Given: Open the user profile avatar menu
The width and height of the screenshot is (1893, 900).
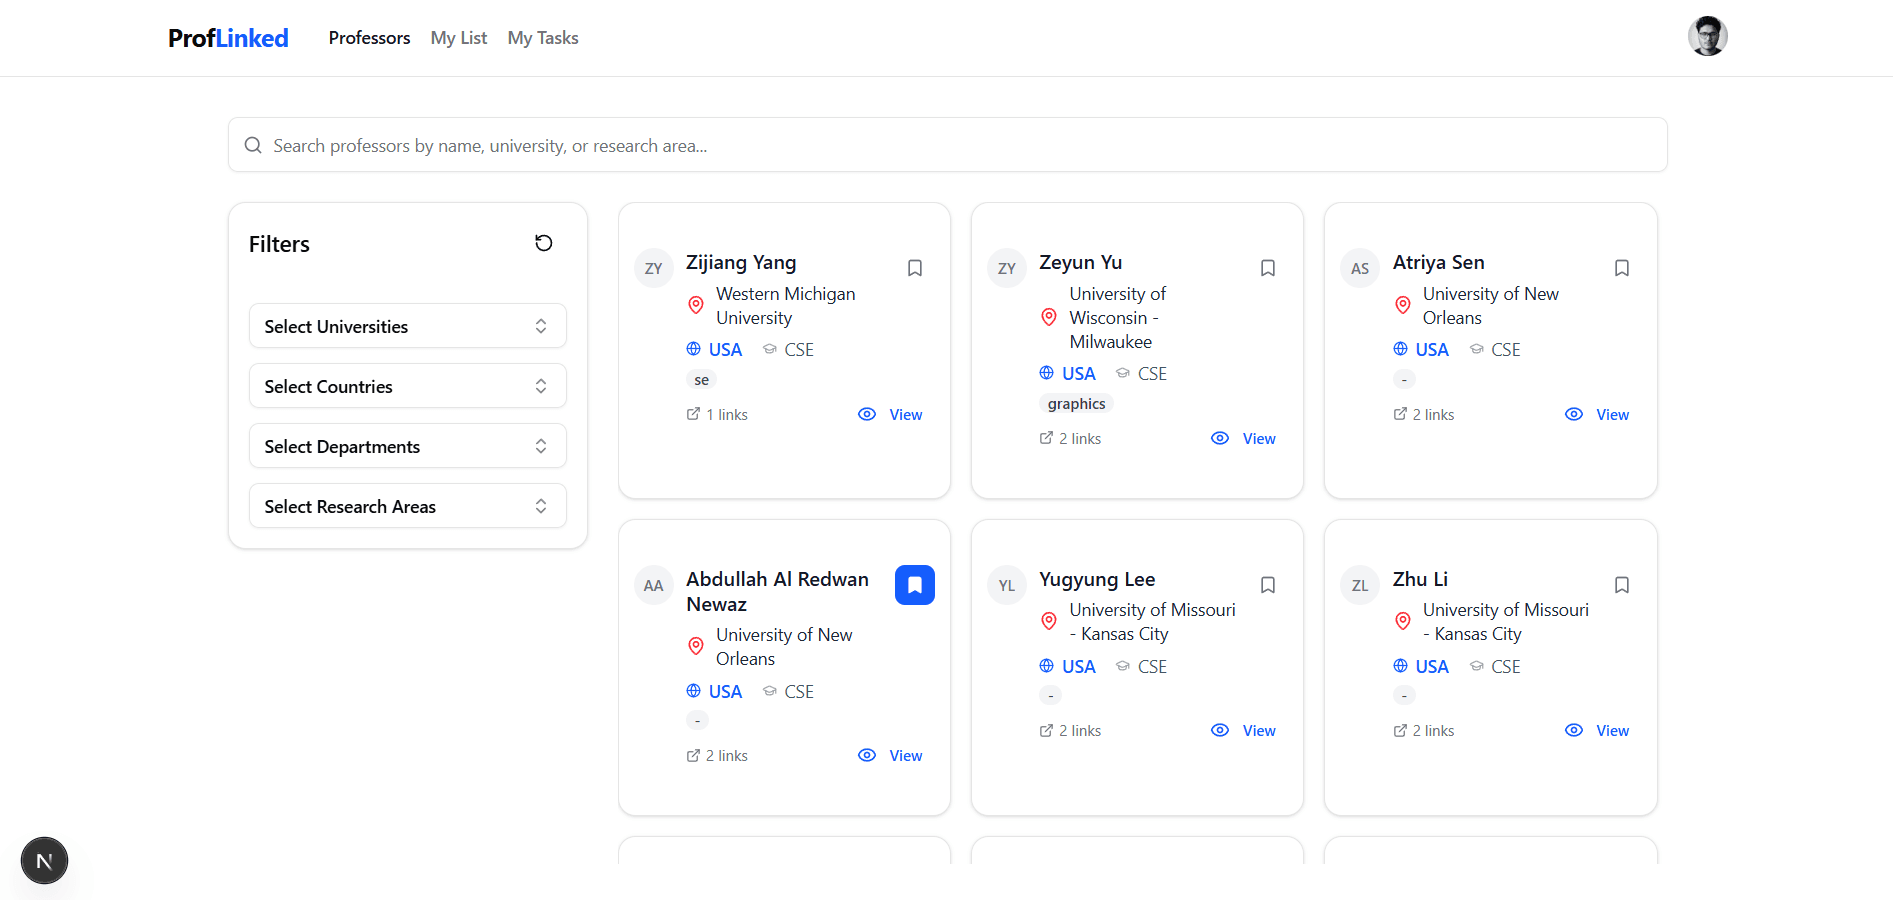Looking at the screenshot, I should click(1708, 36).
